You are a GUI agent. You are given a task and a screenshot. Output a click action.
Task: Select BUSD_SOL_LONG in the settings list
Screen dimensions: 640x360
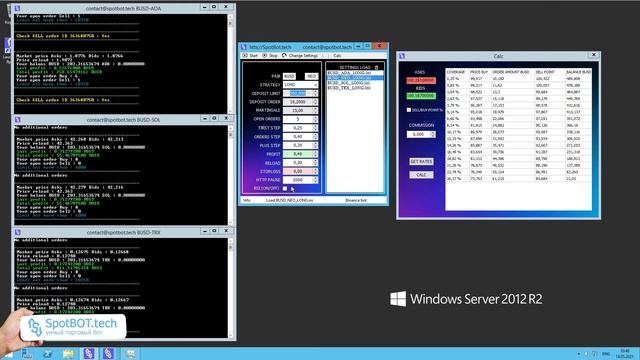[x=355, y=82]
